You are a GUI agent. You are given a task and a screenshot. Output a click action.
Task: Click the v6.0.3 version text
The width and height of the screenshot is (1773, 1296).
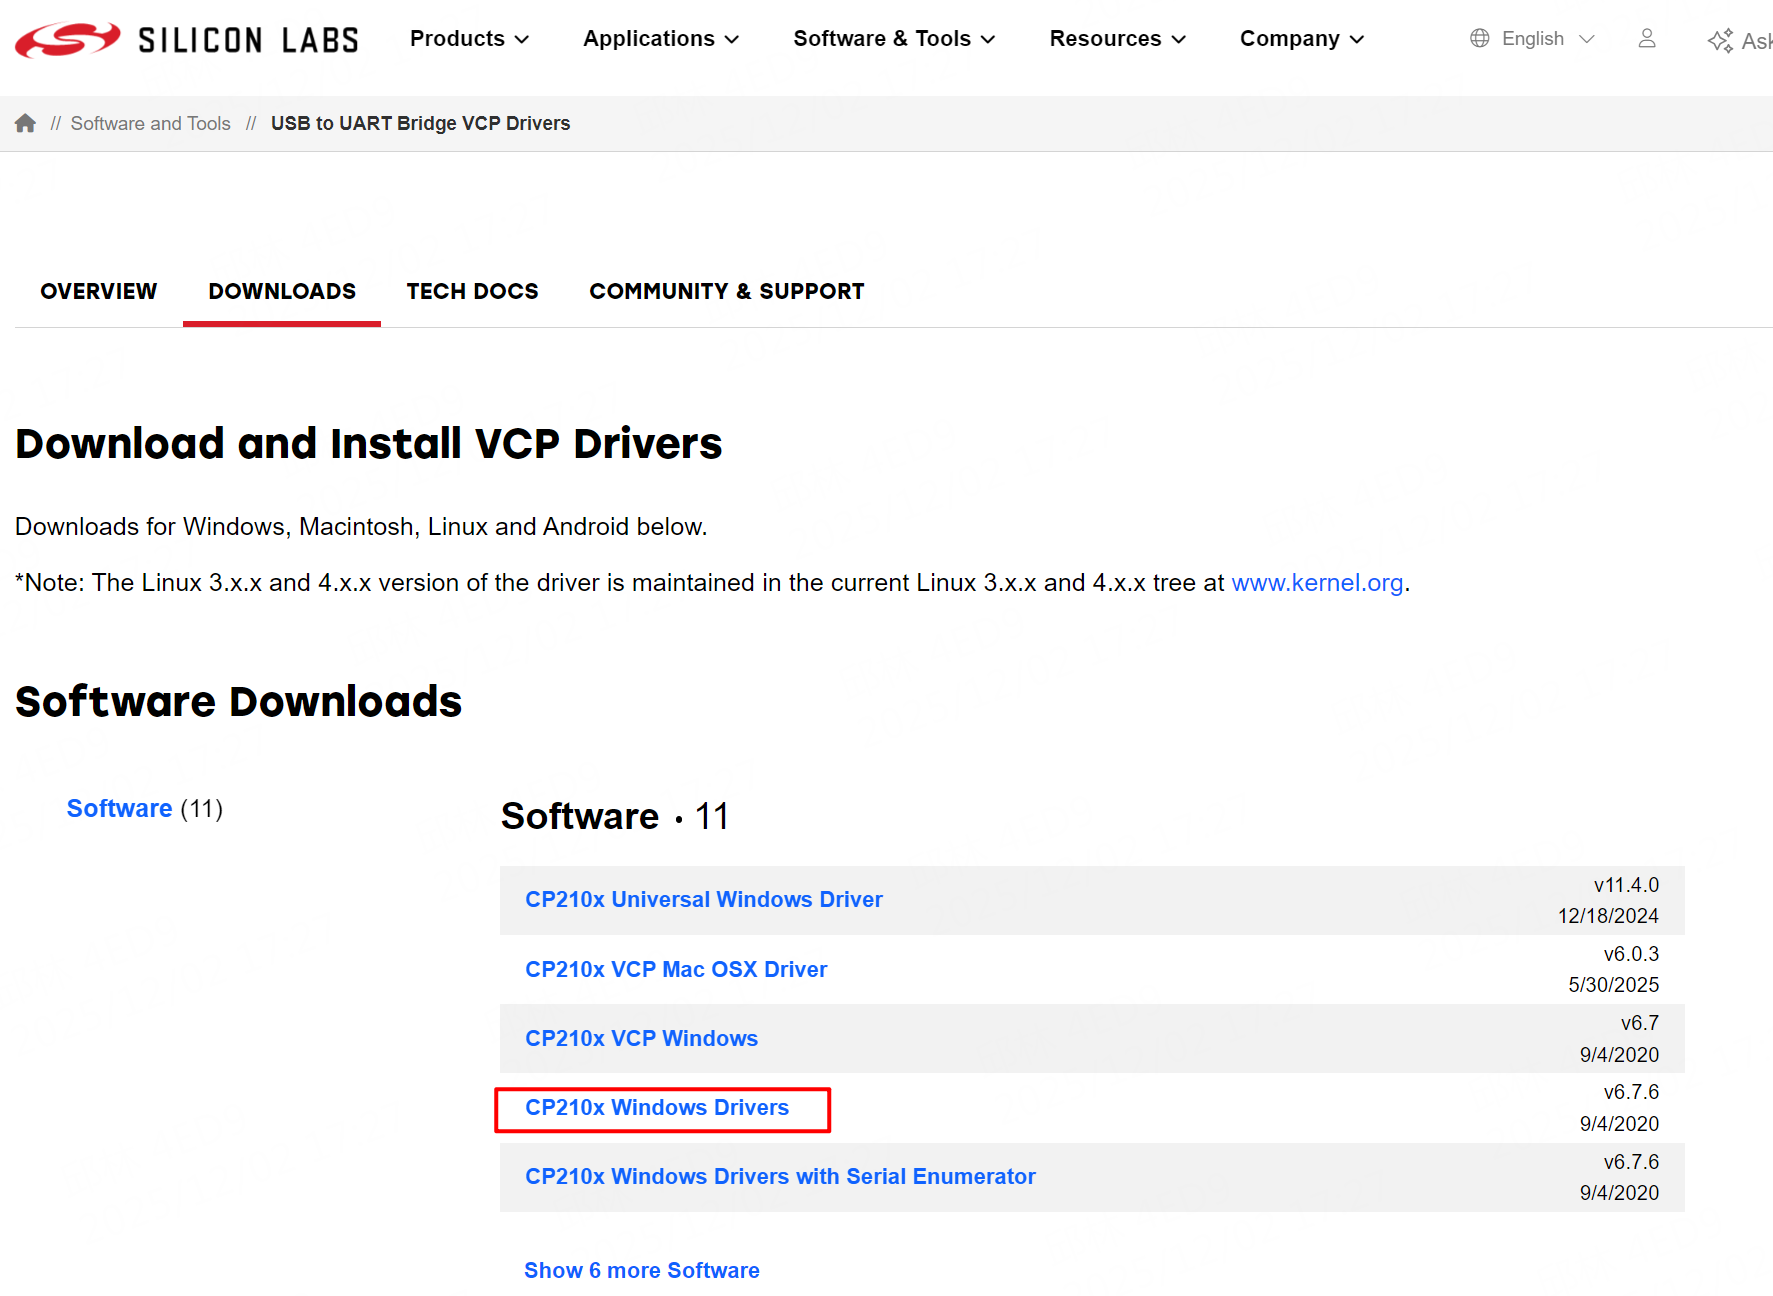1631,954
